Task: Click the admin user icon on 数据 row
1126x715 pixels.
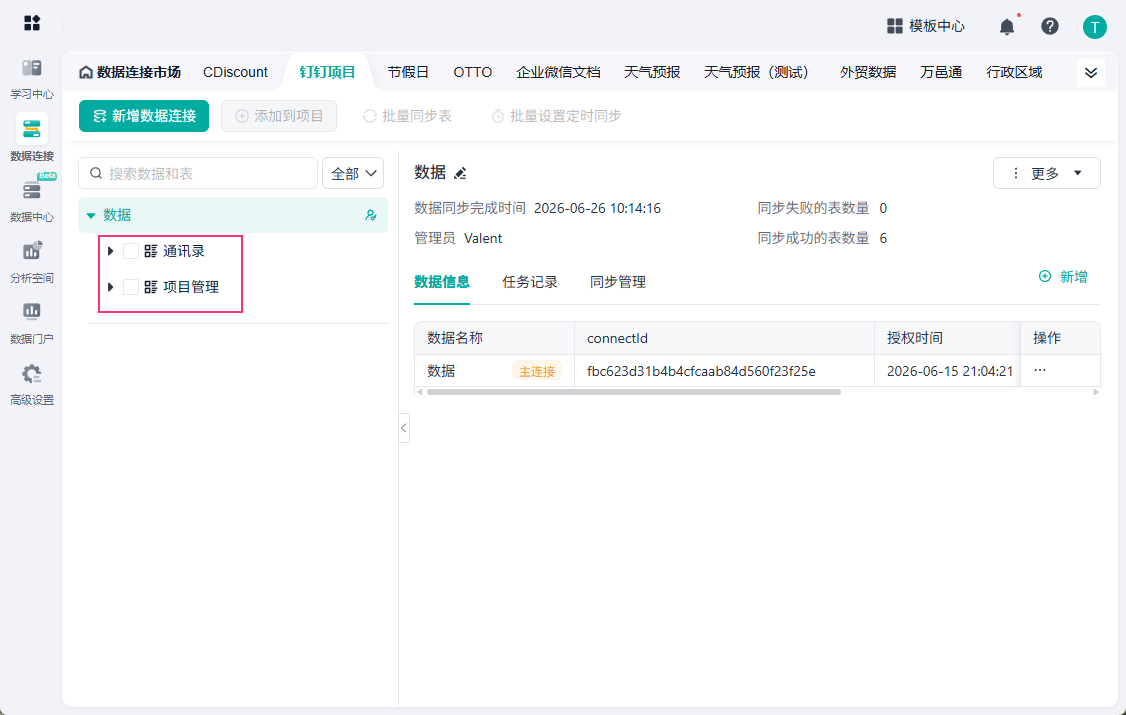Action: pos(371,215)
